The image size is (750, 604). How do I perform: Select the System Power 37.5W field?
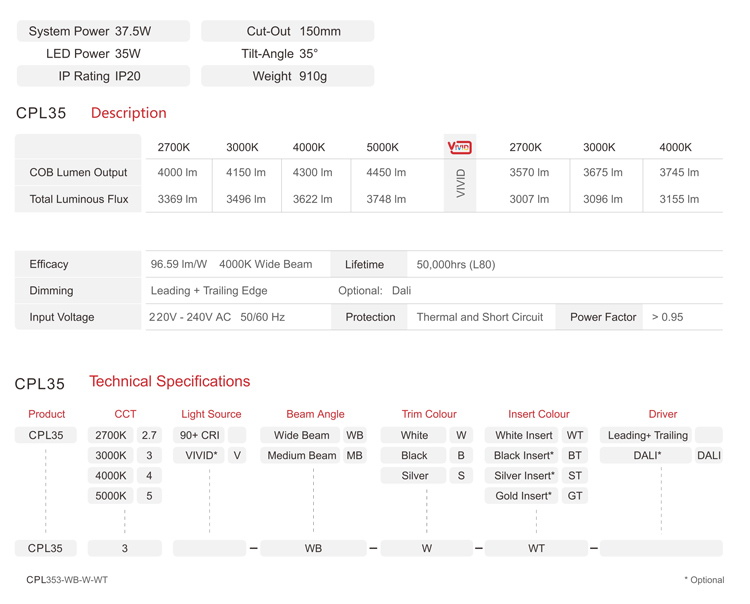point(103,31)
